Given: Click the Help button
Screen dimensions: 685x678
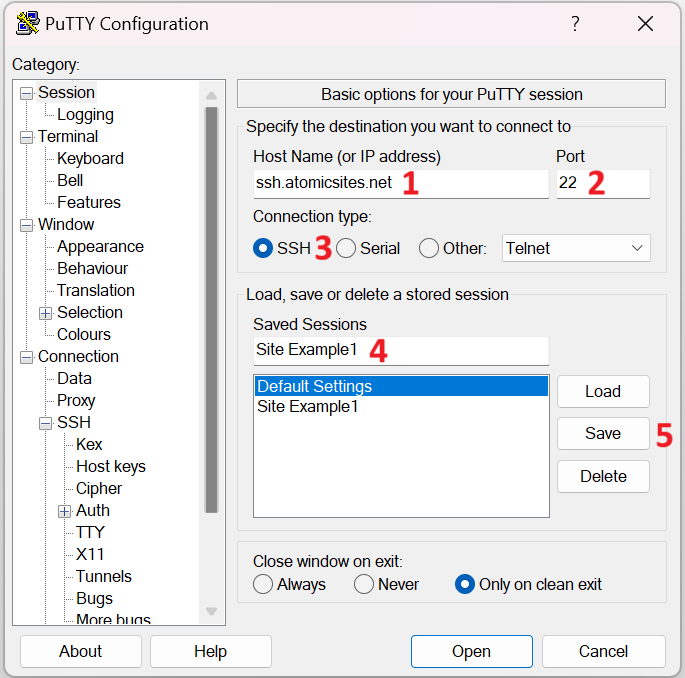Looking at the screenshot, I should (x=211, y=651).
